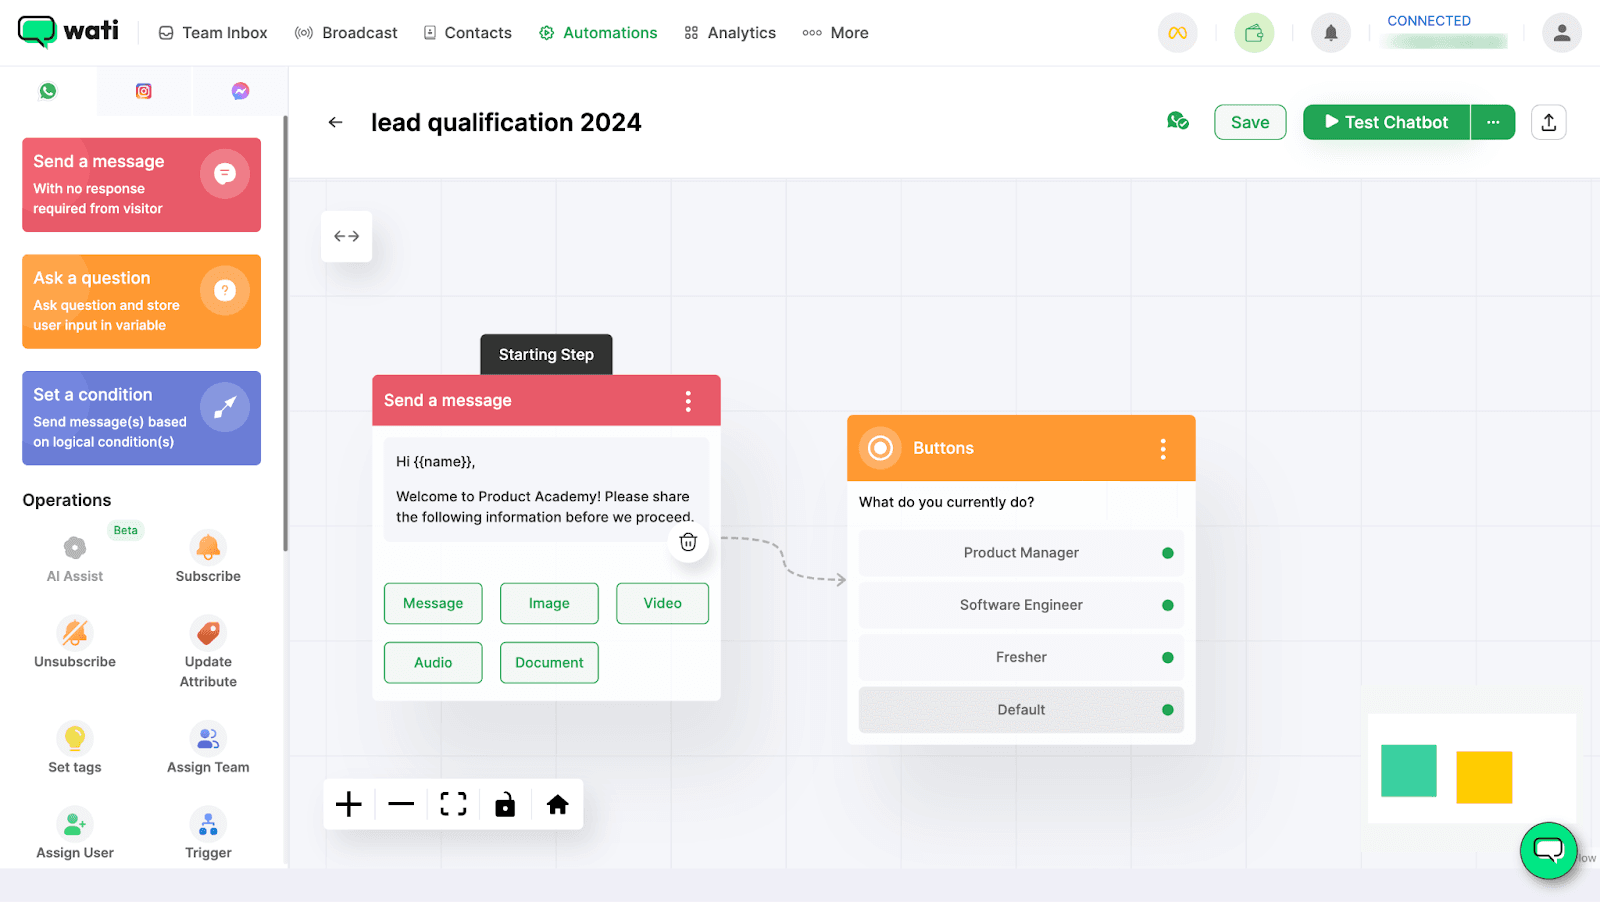Open Buttons block three-dot menu

pos(1162,449)
